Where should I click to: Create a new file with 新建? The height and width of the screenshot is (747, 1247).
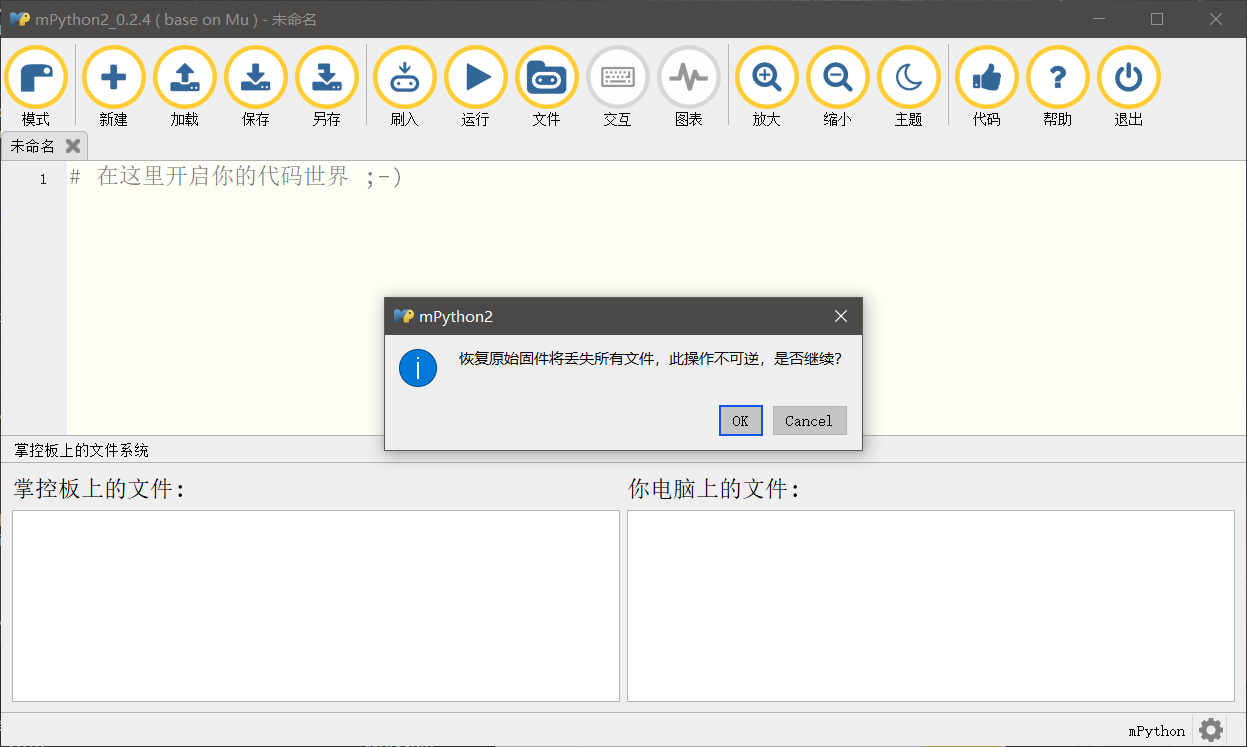click(x=113, y=87)
